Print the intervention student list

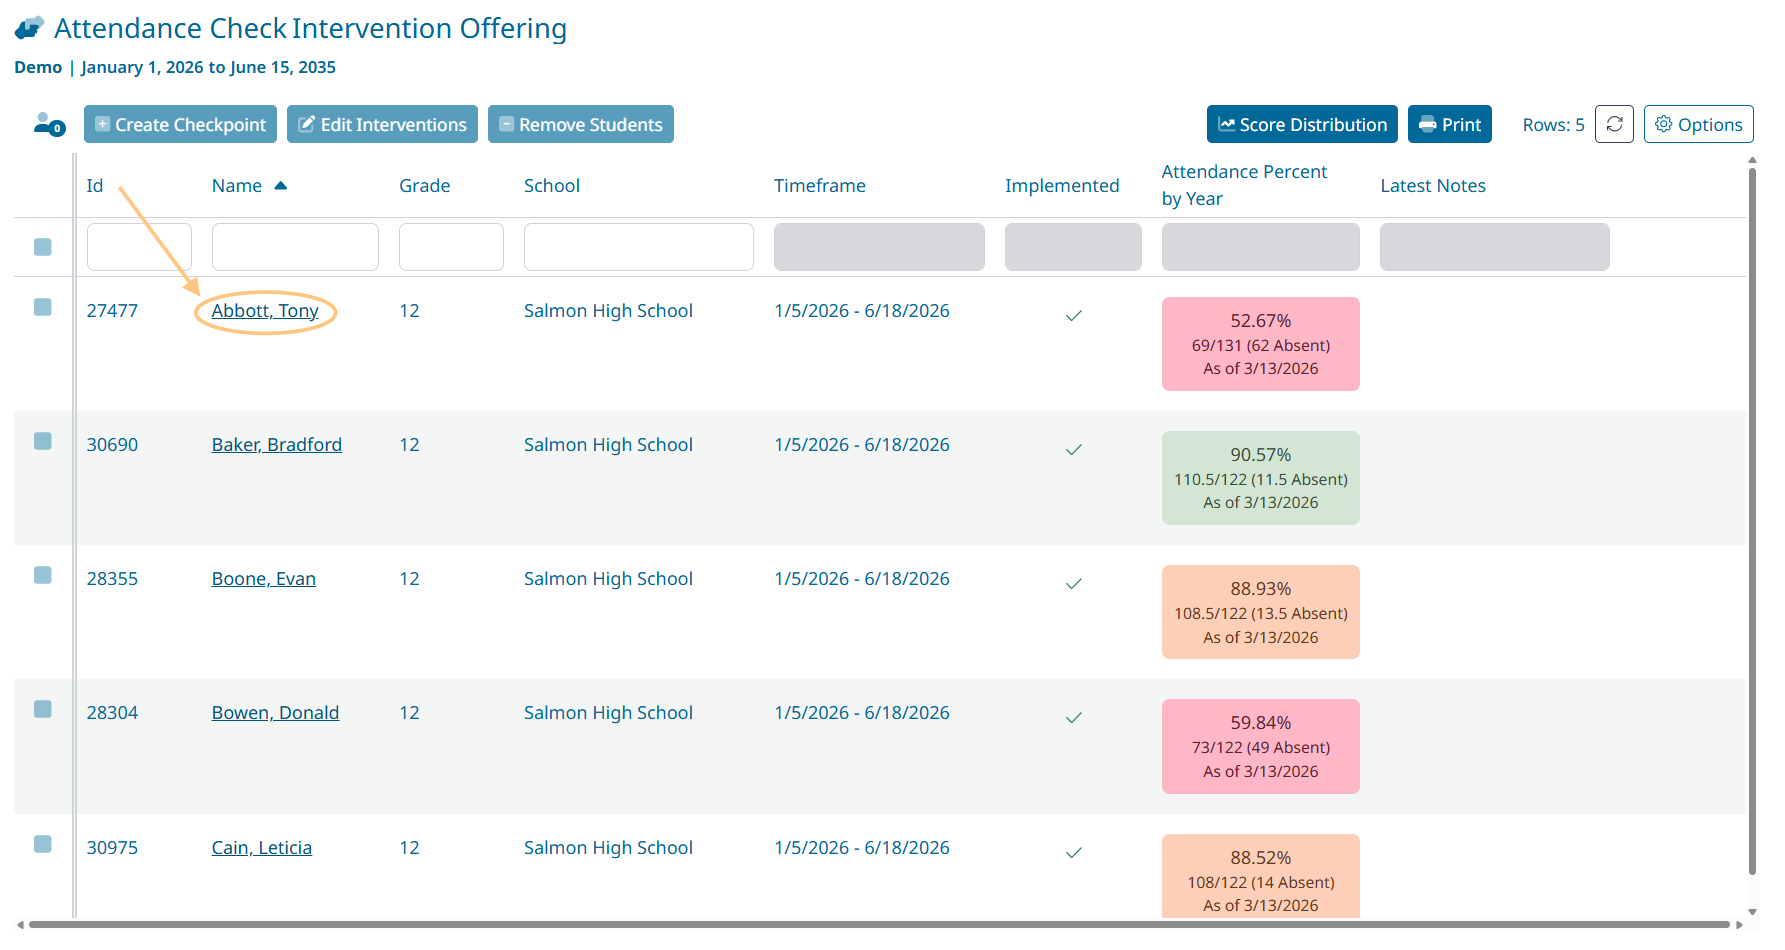pos(1449,124)
